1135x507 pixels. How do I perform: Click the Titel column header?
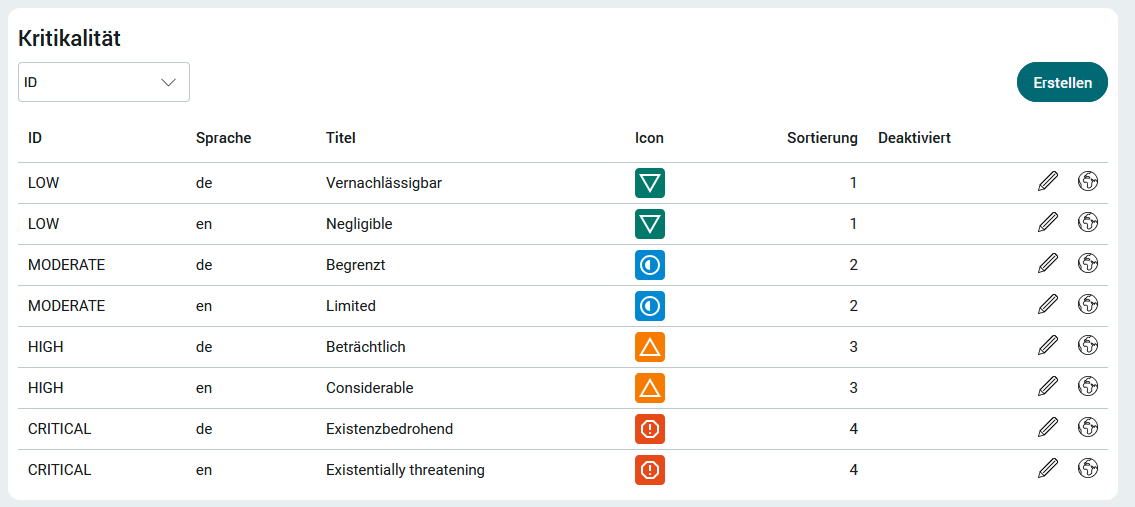[x=341, y=138]
